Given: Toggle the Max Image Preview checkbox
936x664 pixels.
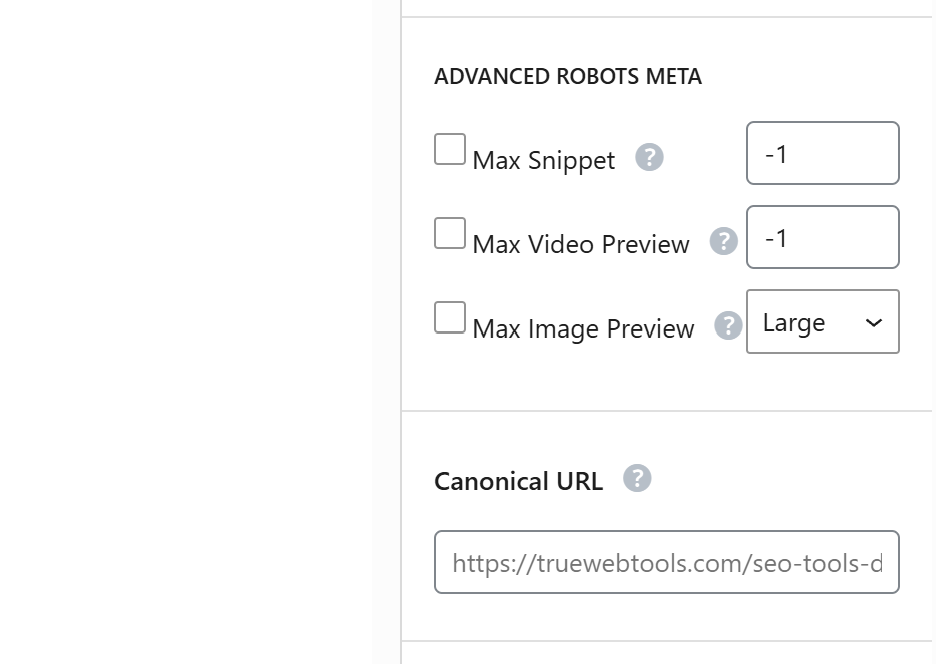Looking at the screenshot, I should pos(450,318).
